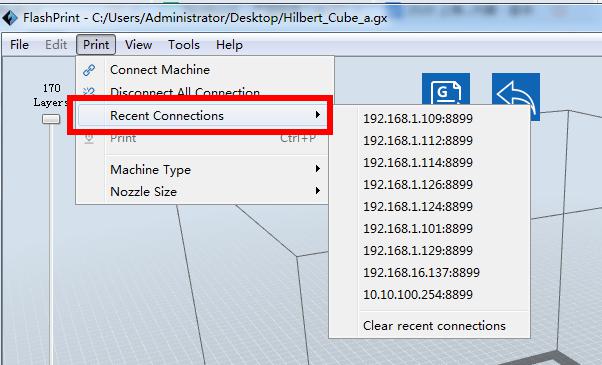Click the Disconnect All Connection broken link icon
This screenshot has width=602, height=365.
[89, 92]
